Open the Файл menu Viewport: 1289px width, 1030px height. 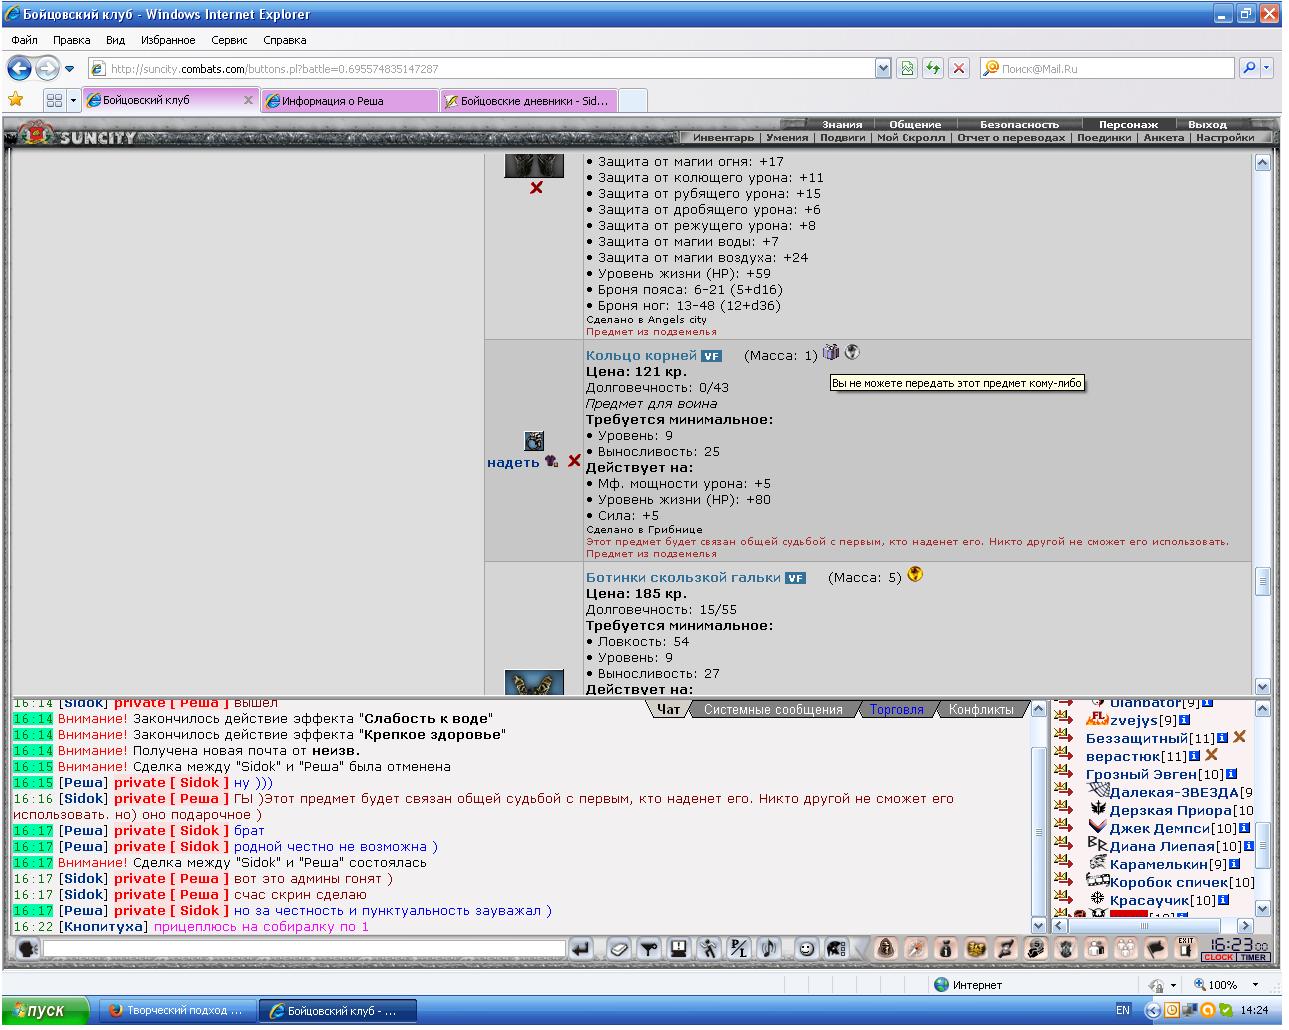[25, 40]
